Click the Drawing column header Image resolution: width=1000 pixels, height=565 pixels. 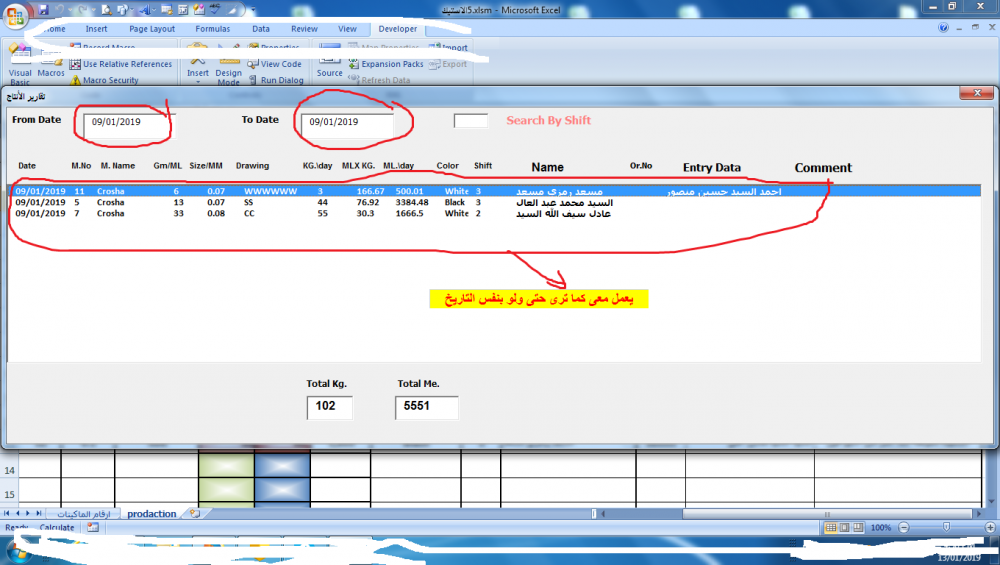(253, 166)
